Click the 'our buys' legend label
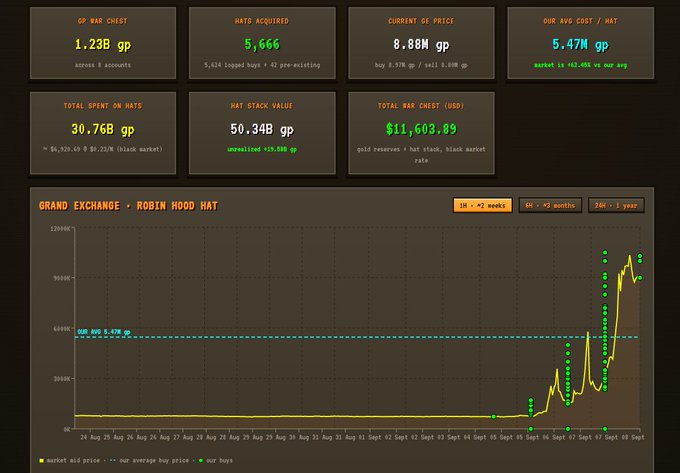680x473 pixels. (x=219, y=460)
